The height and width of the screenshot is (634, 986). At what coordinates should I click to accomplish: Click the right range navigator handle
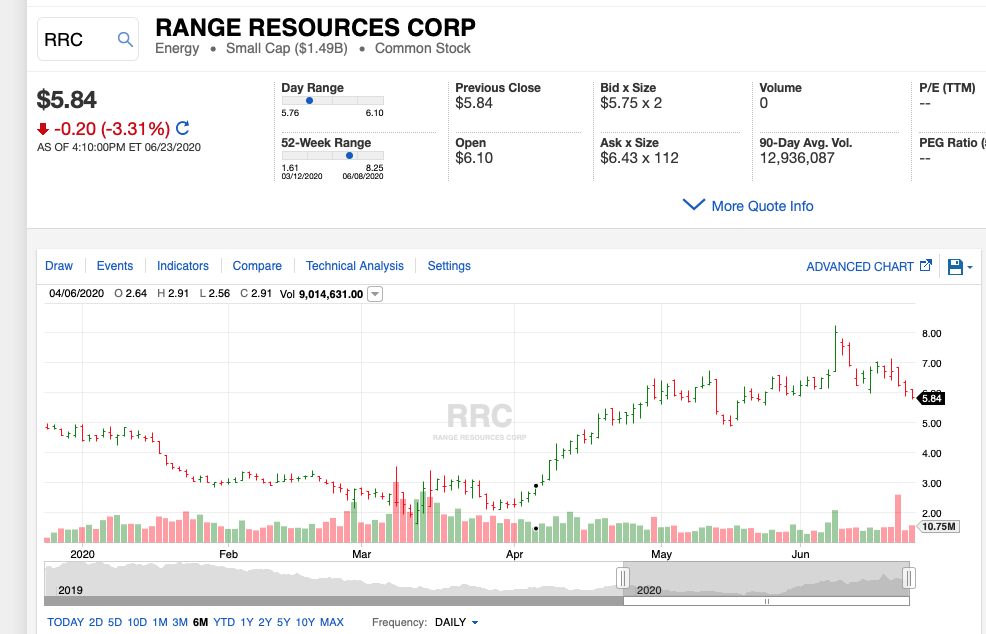[x=909, y=577]
